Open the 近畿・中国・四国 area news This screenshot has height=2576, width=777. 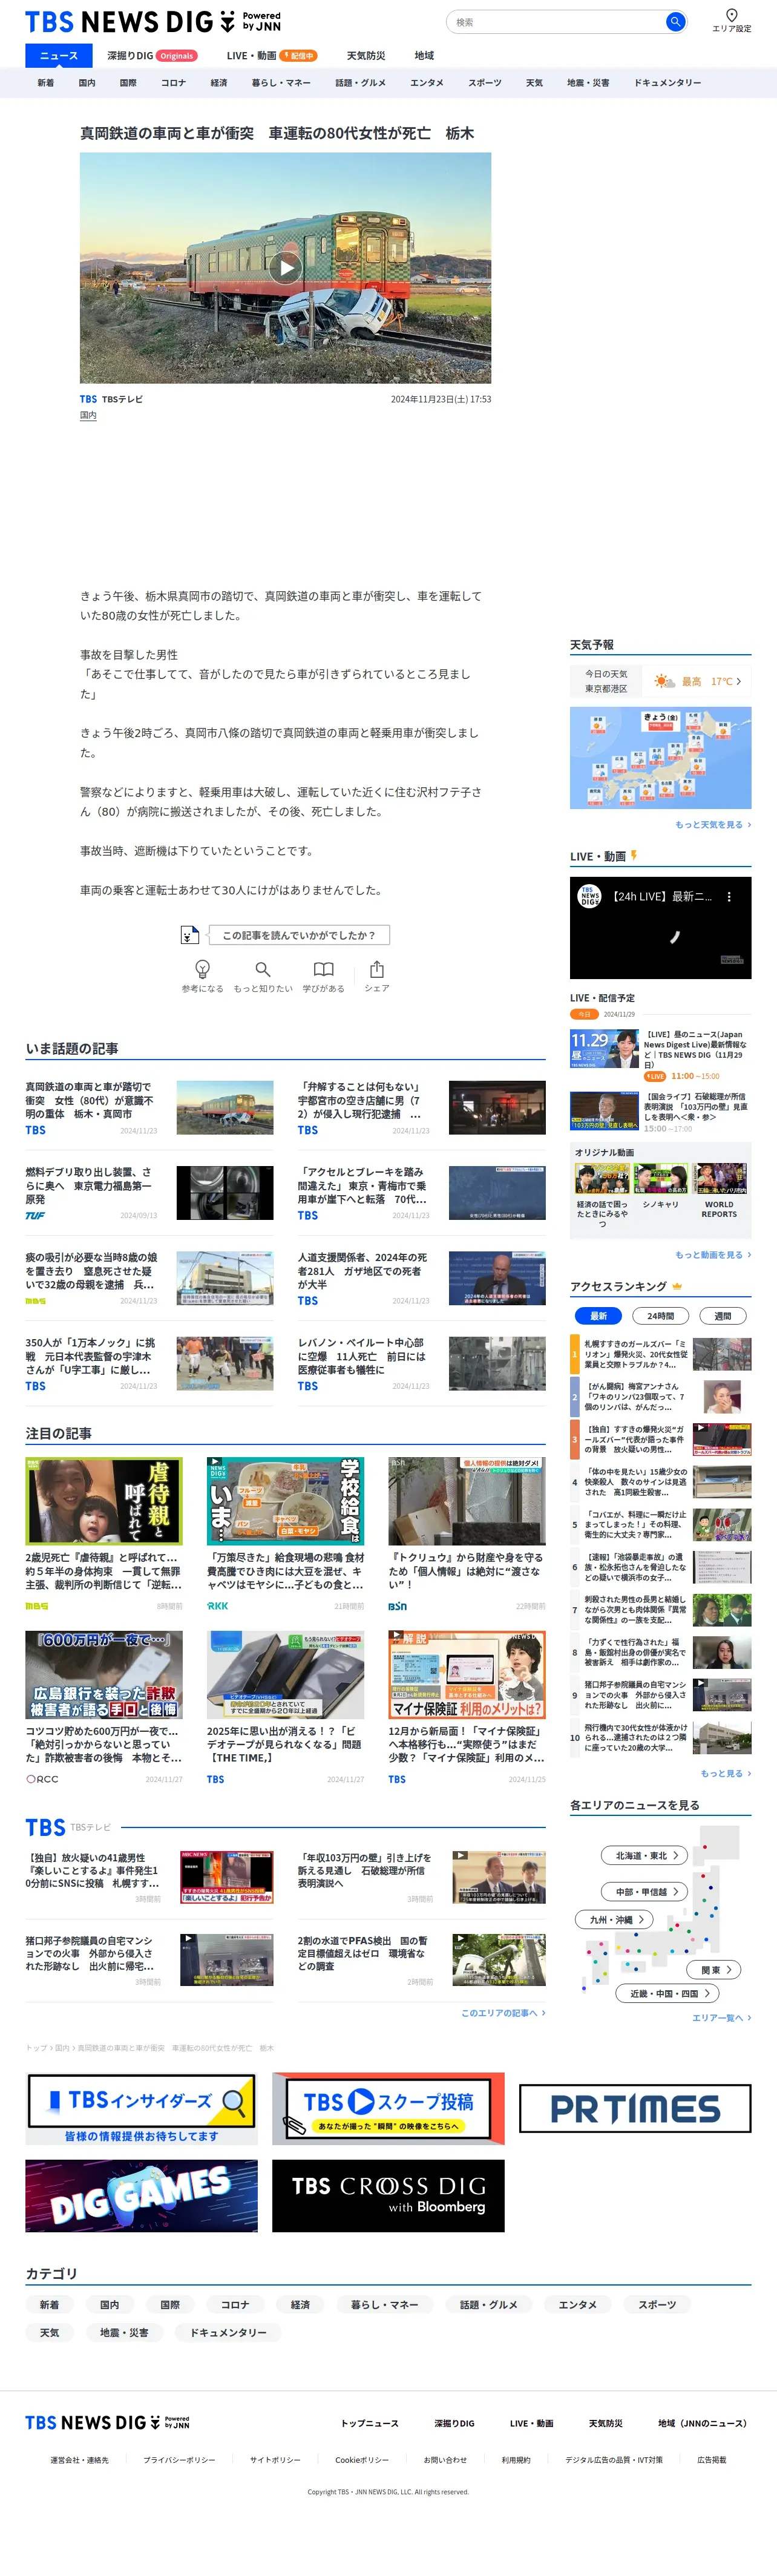point(668,1993)
